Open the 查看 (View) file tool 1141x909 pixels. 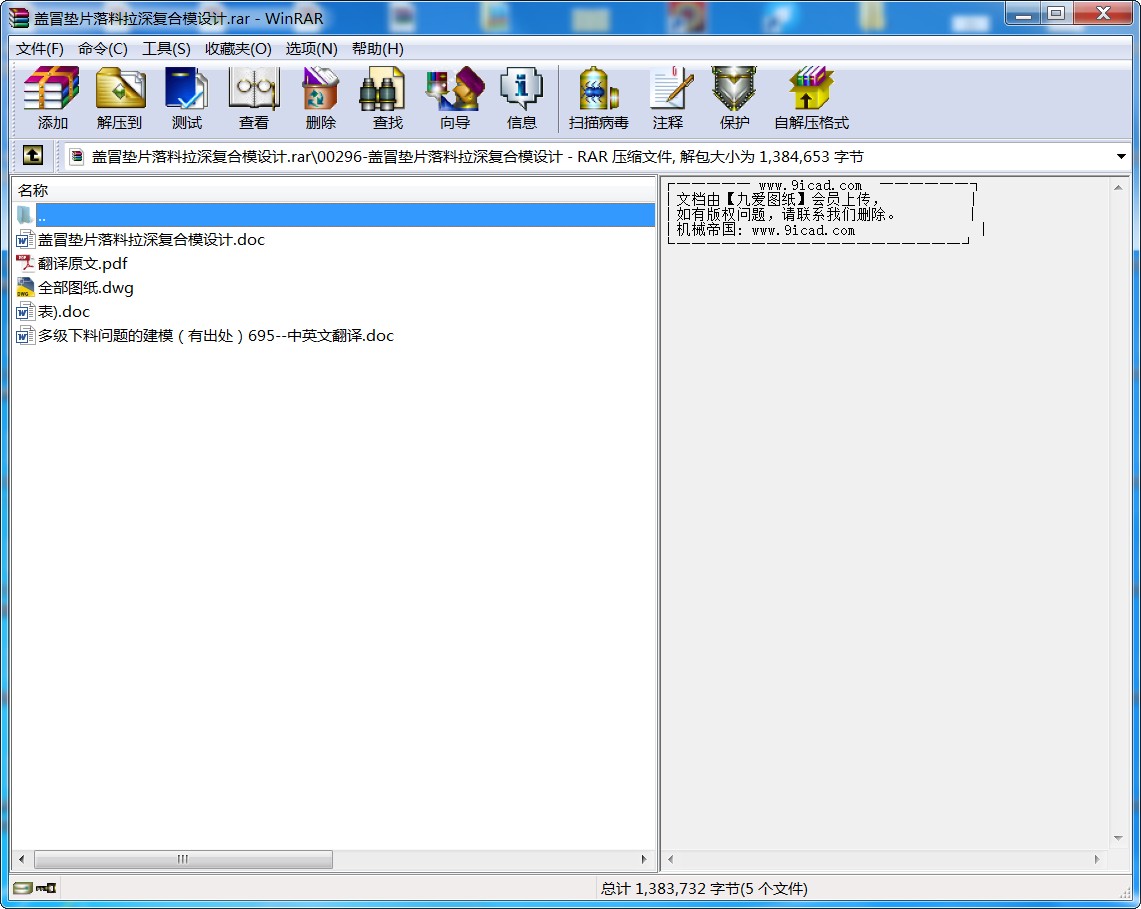(x=253, y=98)
